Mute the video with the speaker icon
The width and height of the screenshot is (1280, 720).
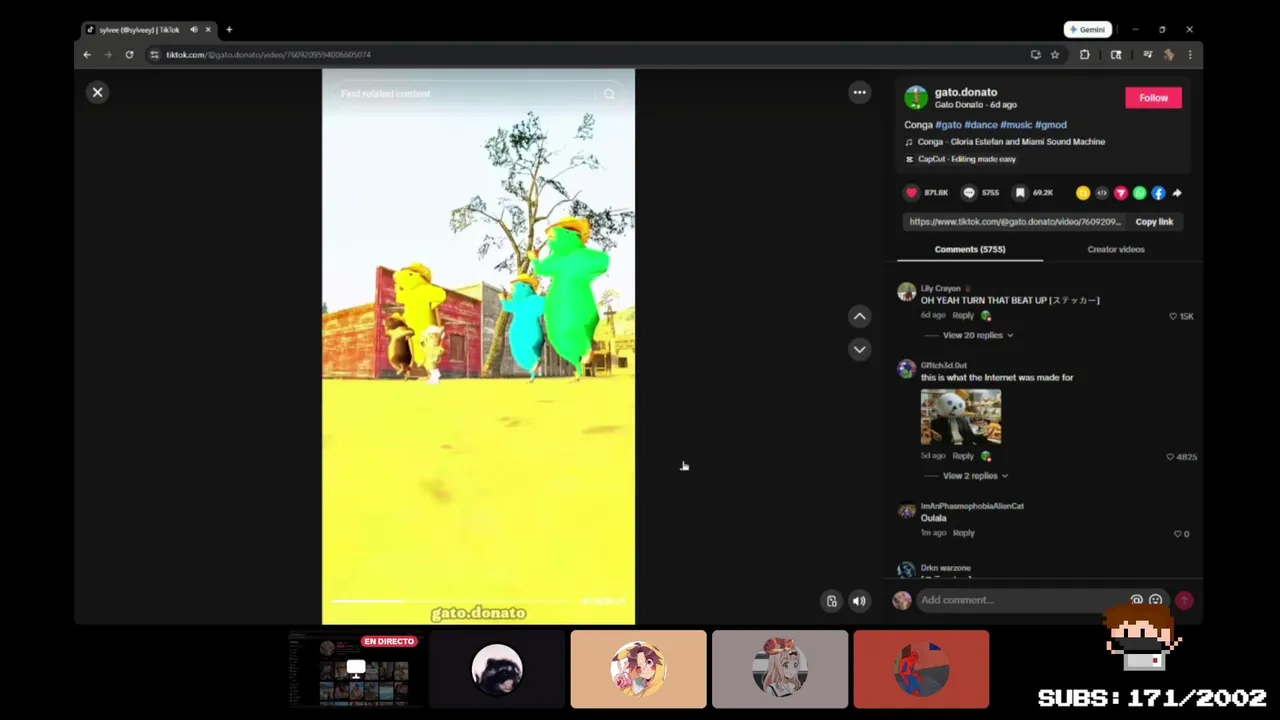tap(858, 601)
